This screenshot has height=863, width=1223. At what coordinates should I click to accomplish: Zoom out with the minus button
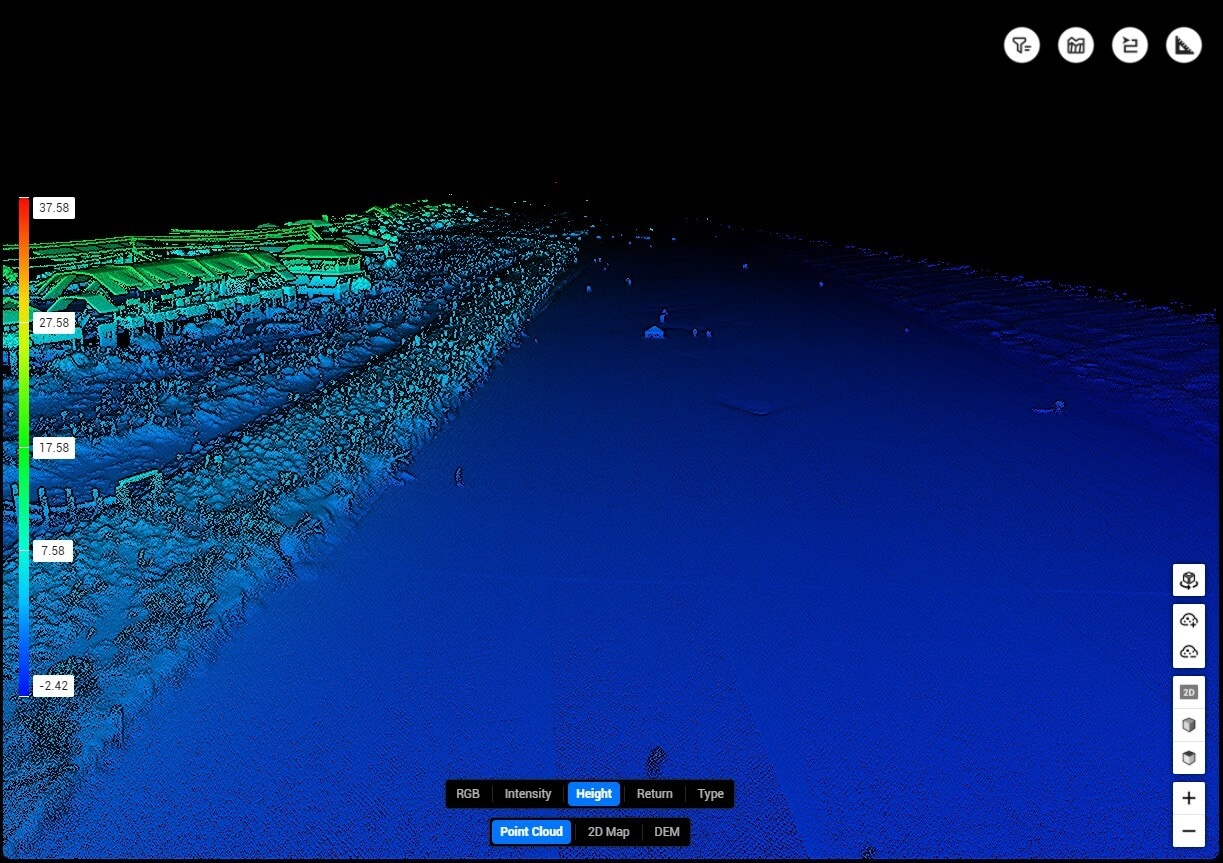pos(1188,830)
